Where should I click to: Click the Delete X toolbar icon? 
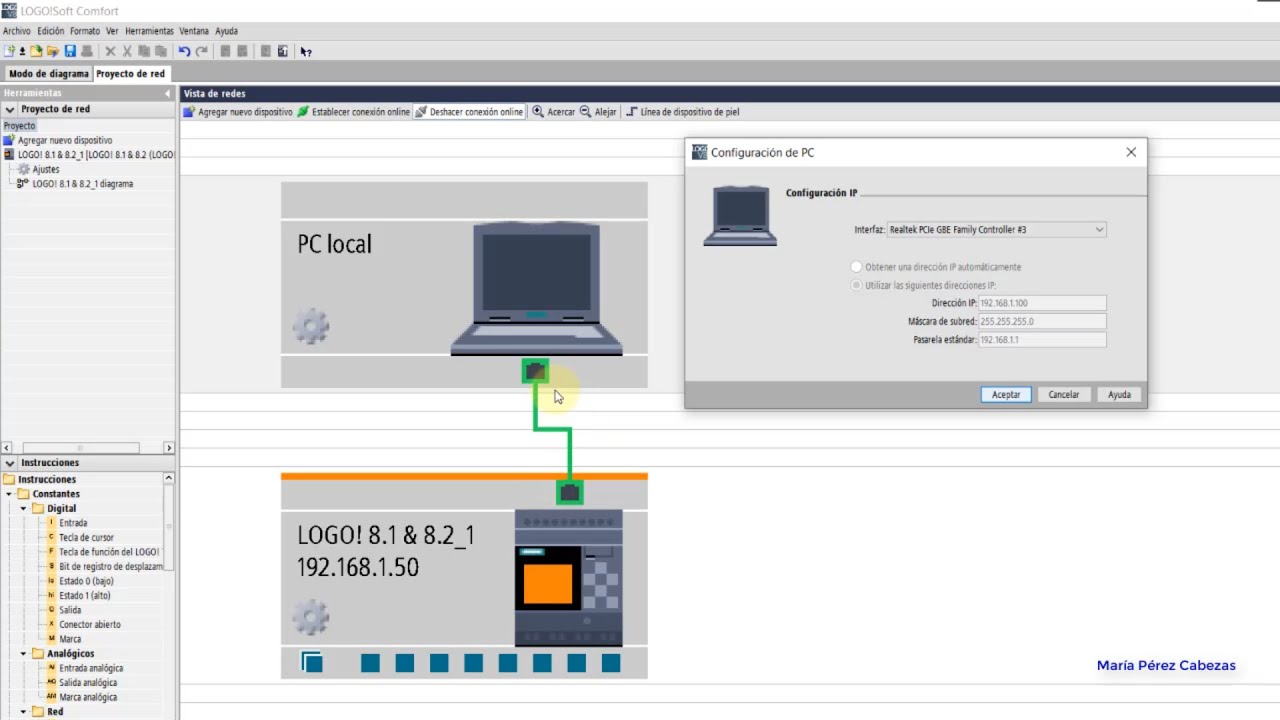click(x=110, y=51)
